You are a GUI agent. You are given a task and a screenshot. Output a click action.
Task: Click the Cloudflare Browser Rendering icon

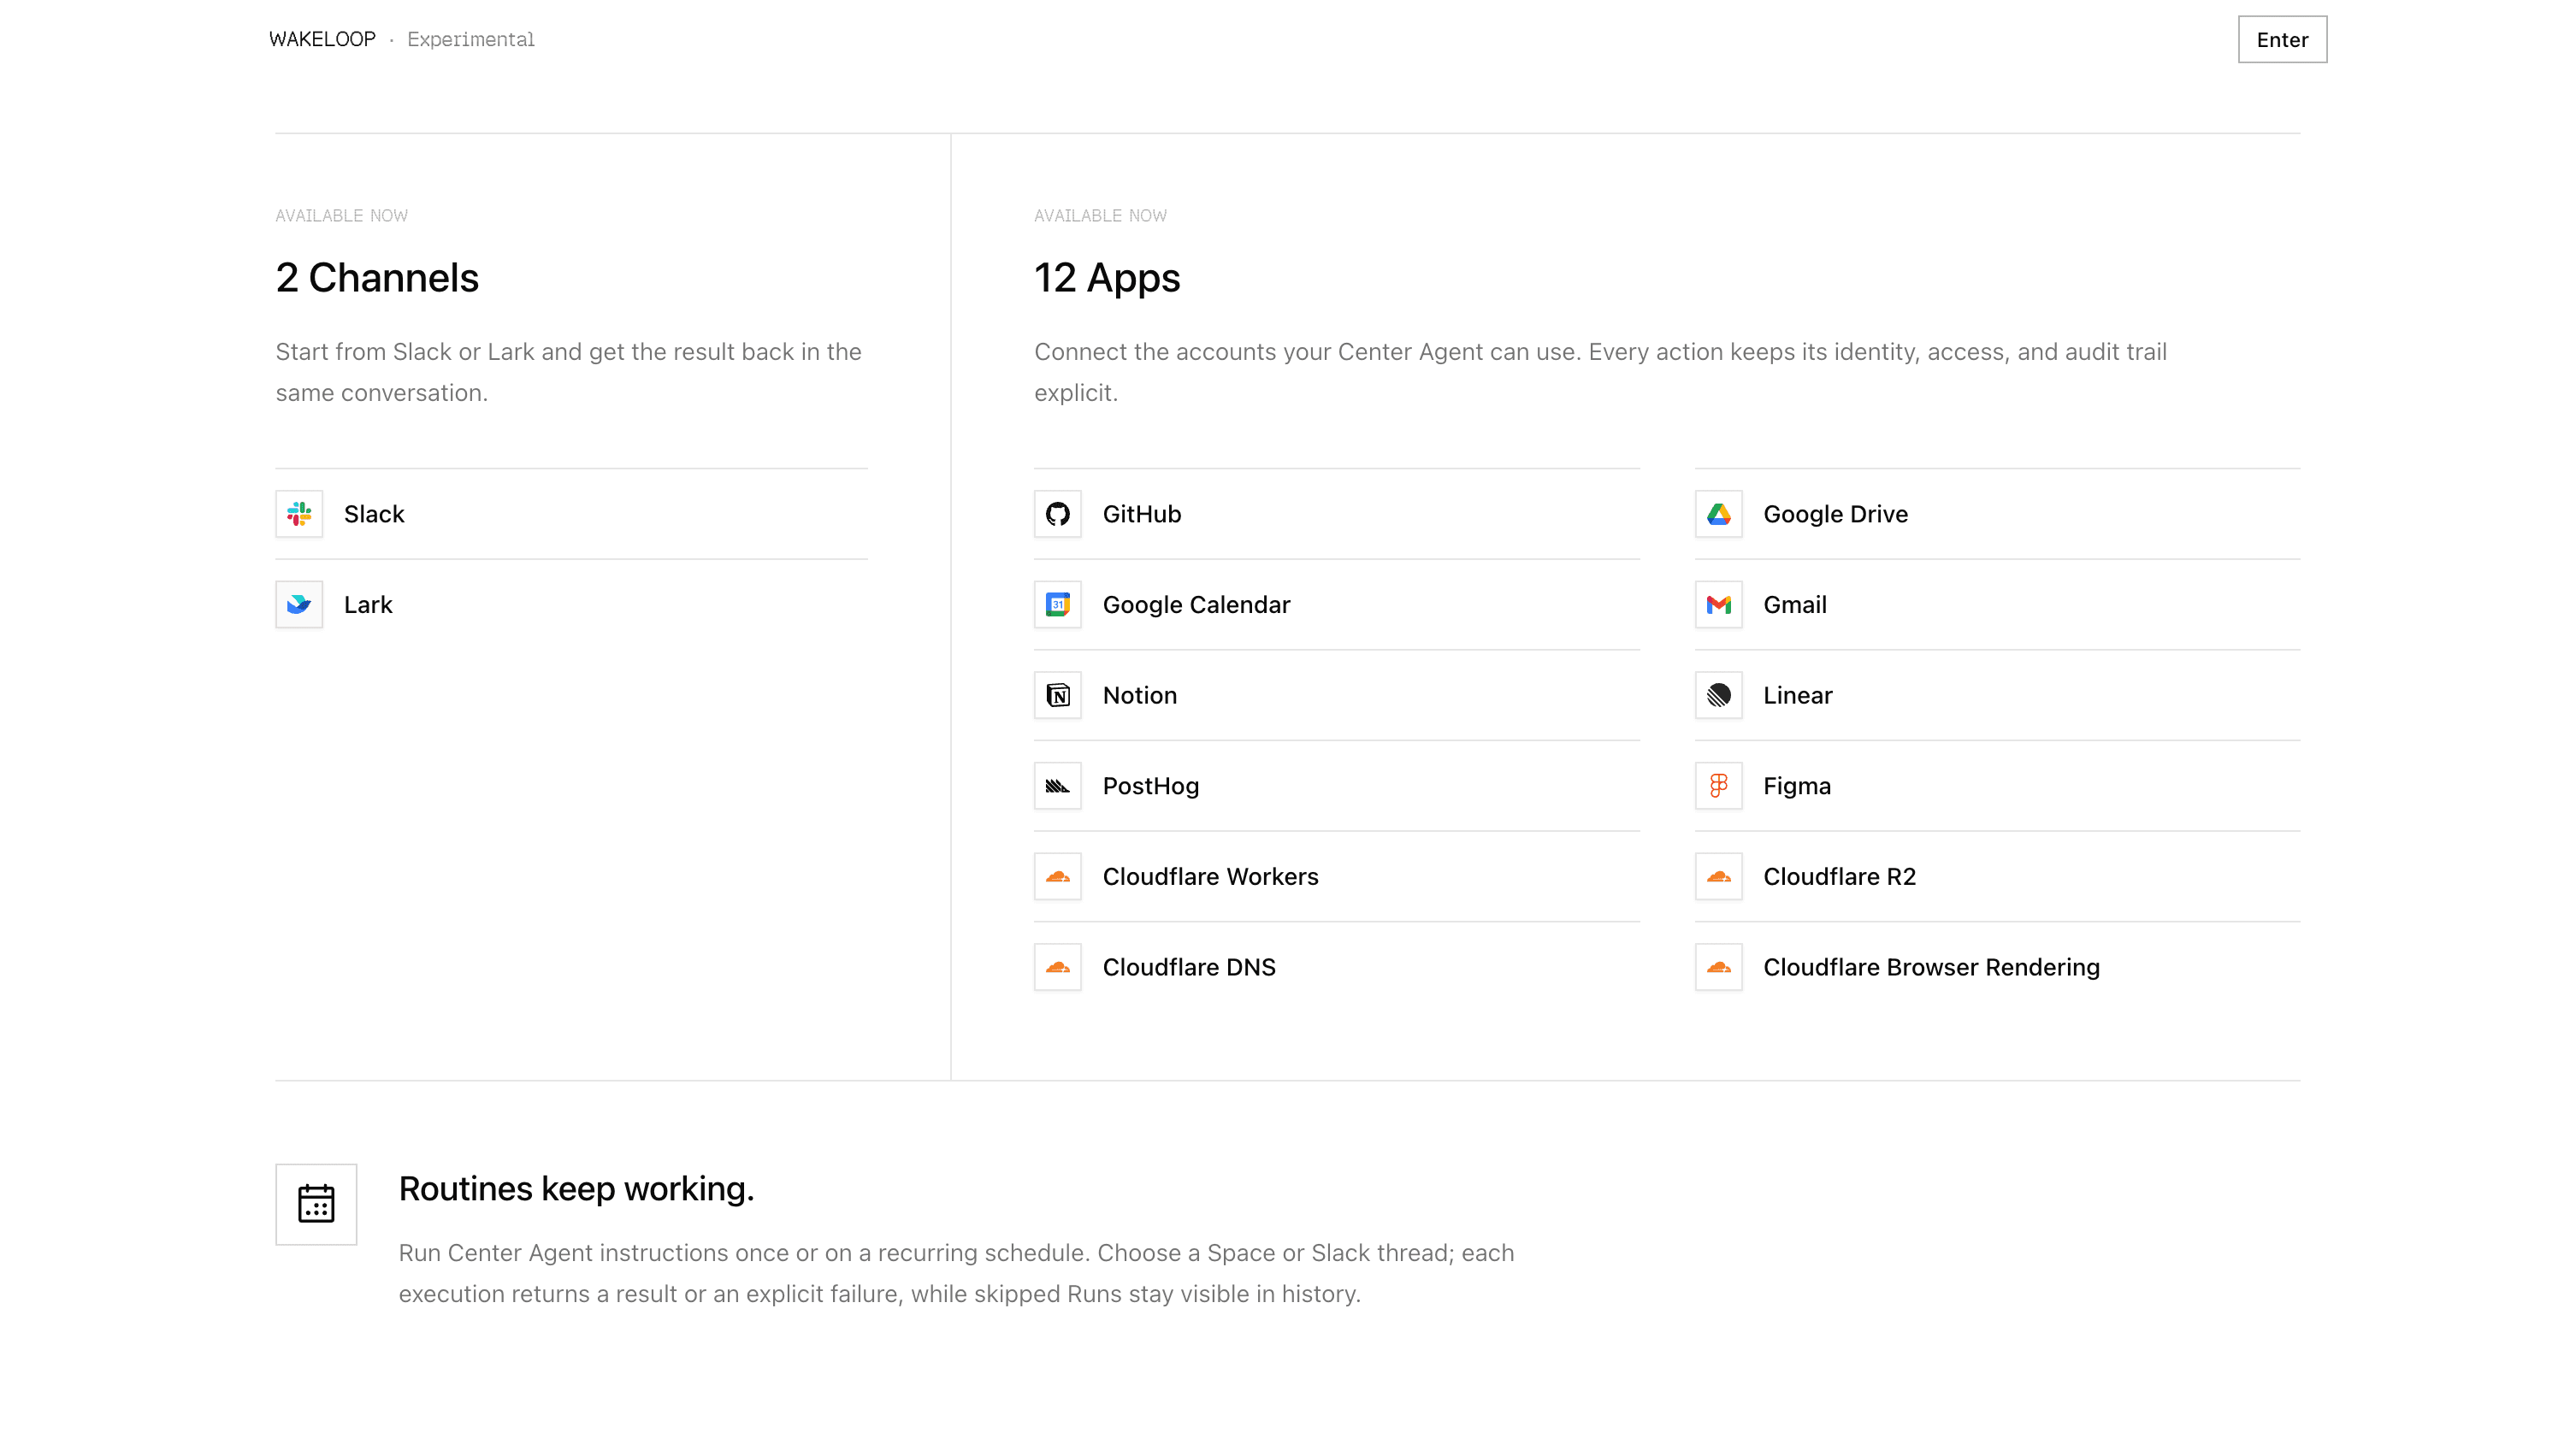(x=1718, y=968)
